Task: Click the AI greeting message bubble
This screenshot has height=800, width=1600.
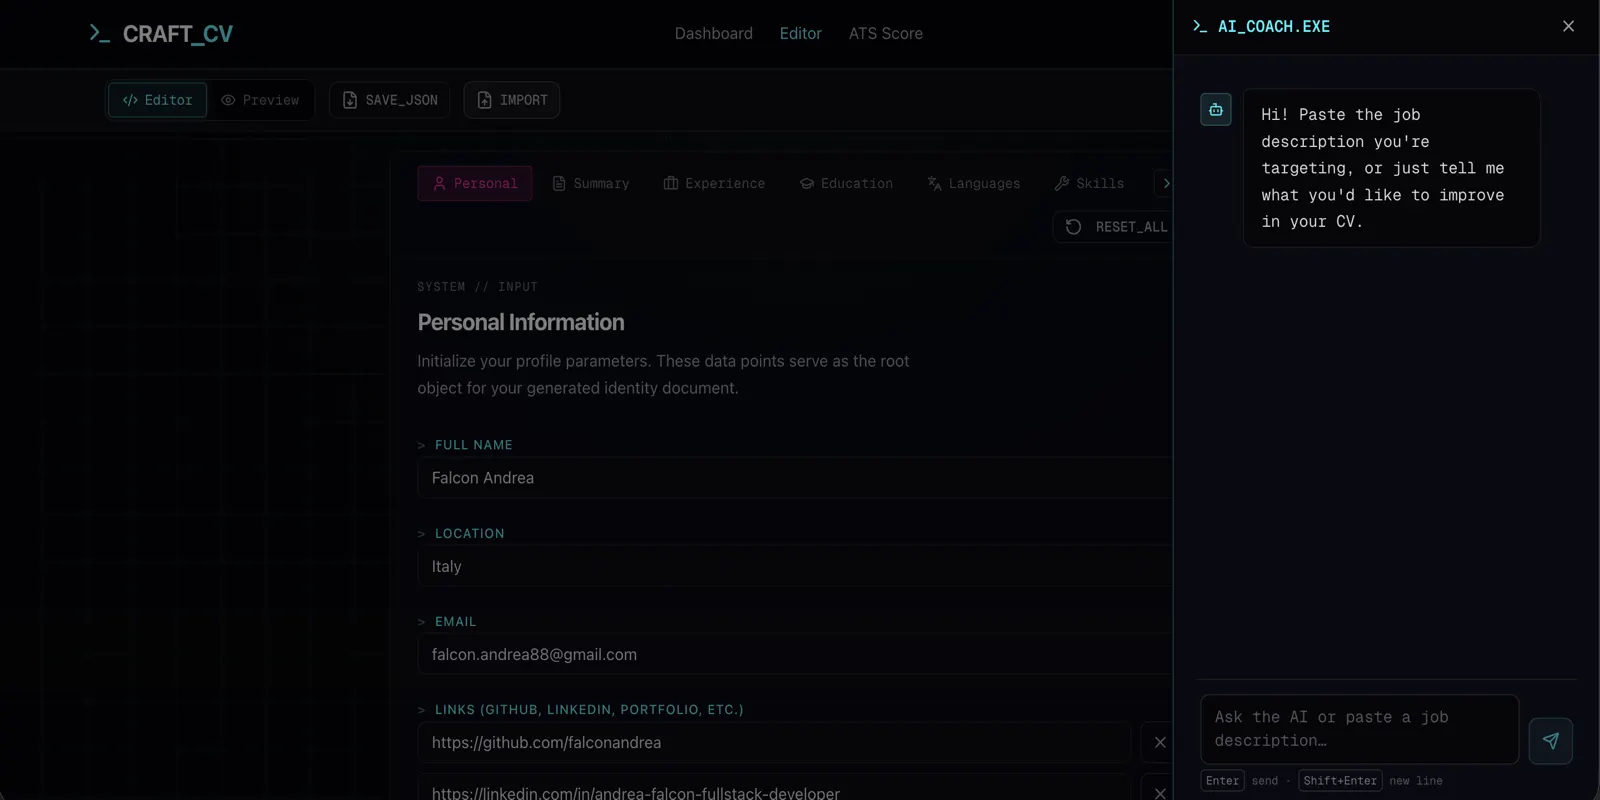Action: (1391, 168)
